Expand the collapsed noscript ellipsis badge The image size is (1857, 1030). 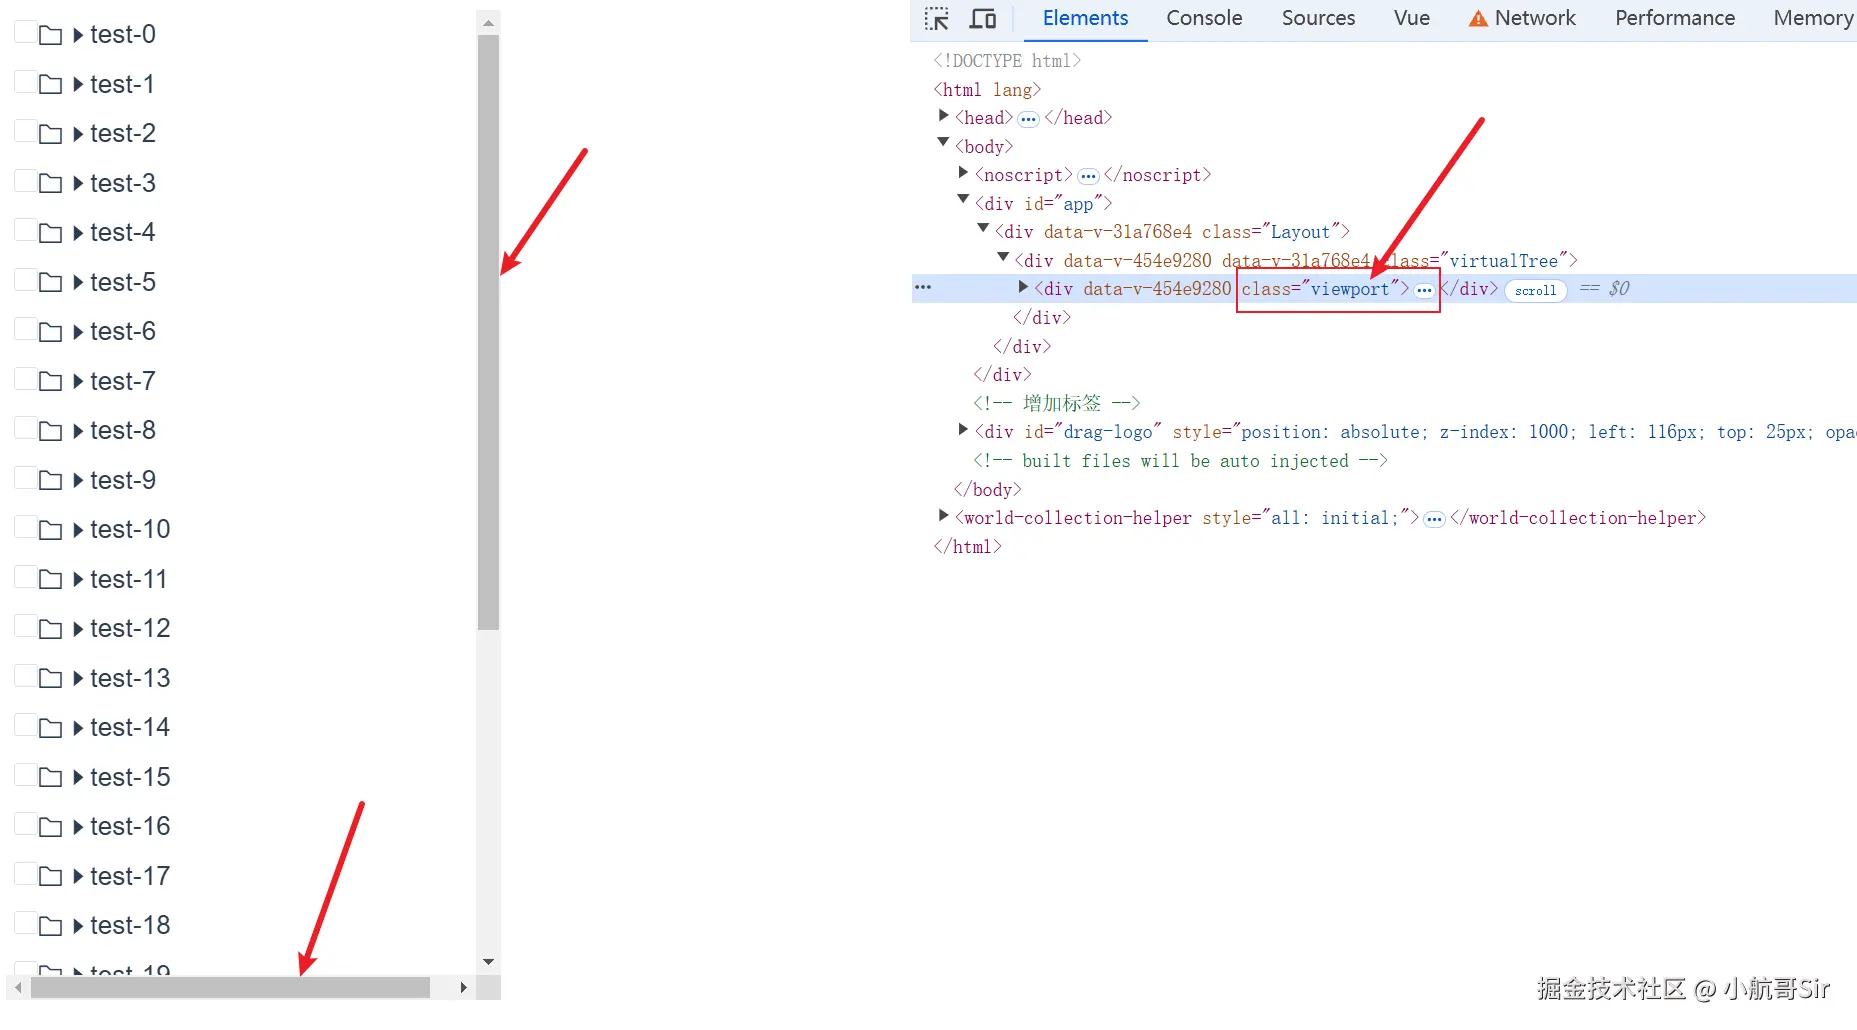(x=1088, y=176)
